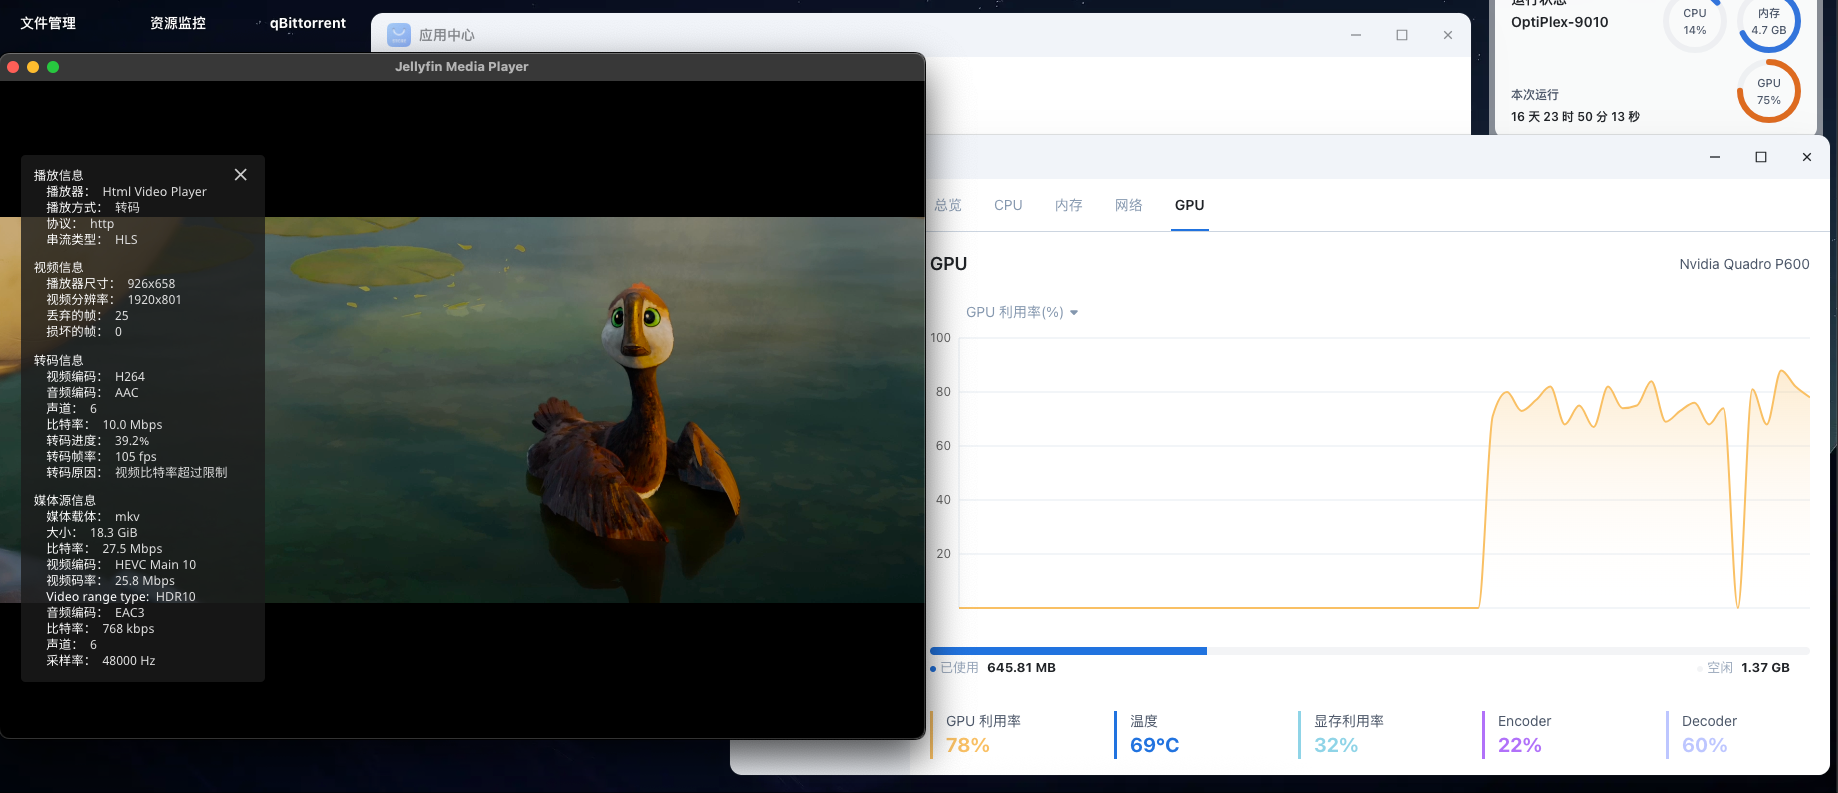This screenshot has height=793, width=1838.
Task: Click the GPU 利用率 78% stat
Action: point(984,734)
